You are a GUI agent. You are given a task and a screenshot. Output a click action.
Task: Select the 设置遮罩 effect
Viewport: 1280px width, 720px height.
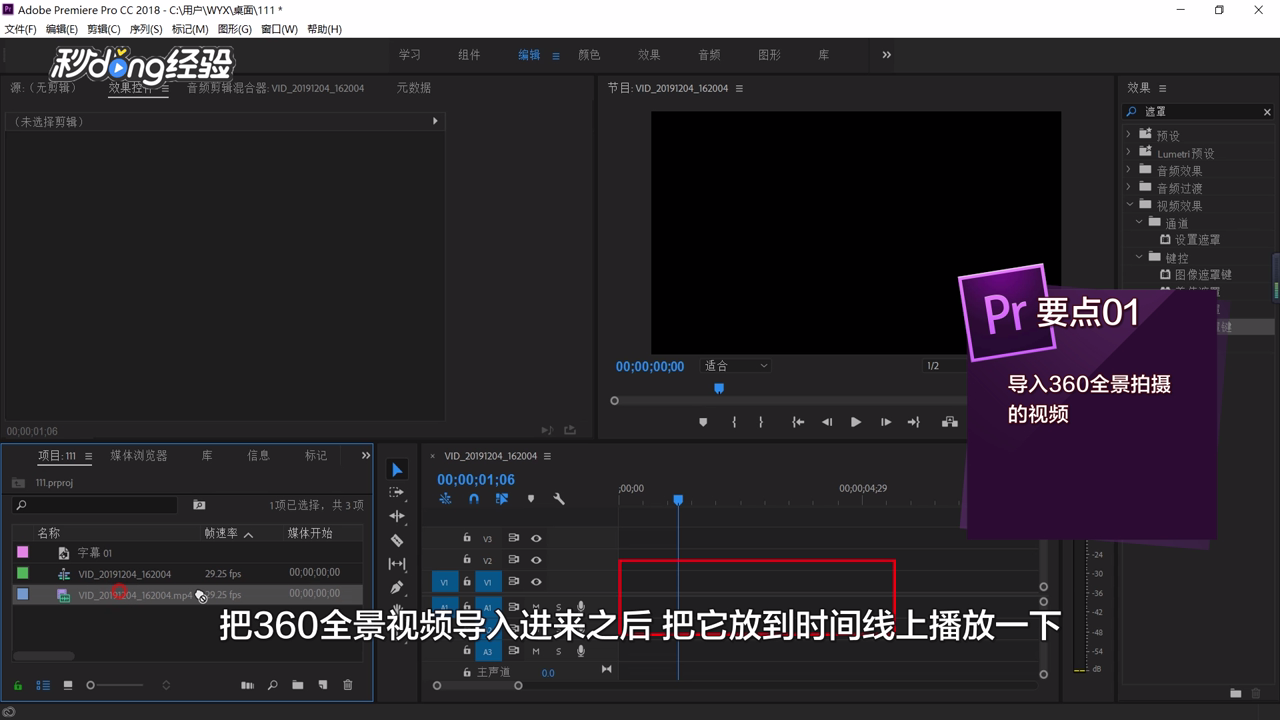1197,240
